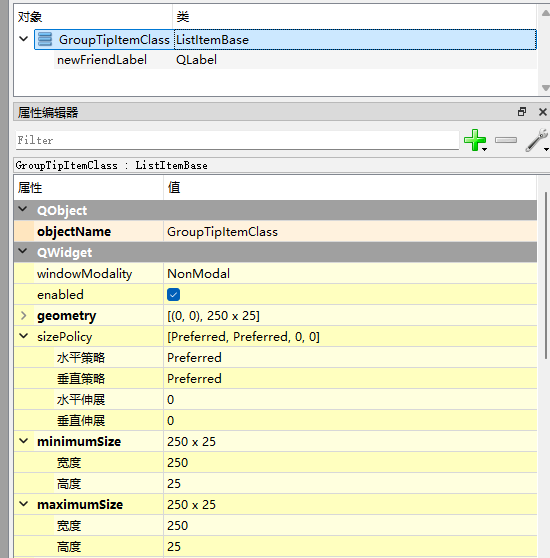Collapse the sizePolicy property
The height and width of the screenshot is (558, 550).
click(x=23, y=336)
